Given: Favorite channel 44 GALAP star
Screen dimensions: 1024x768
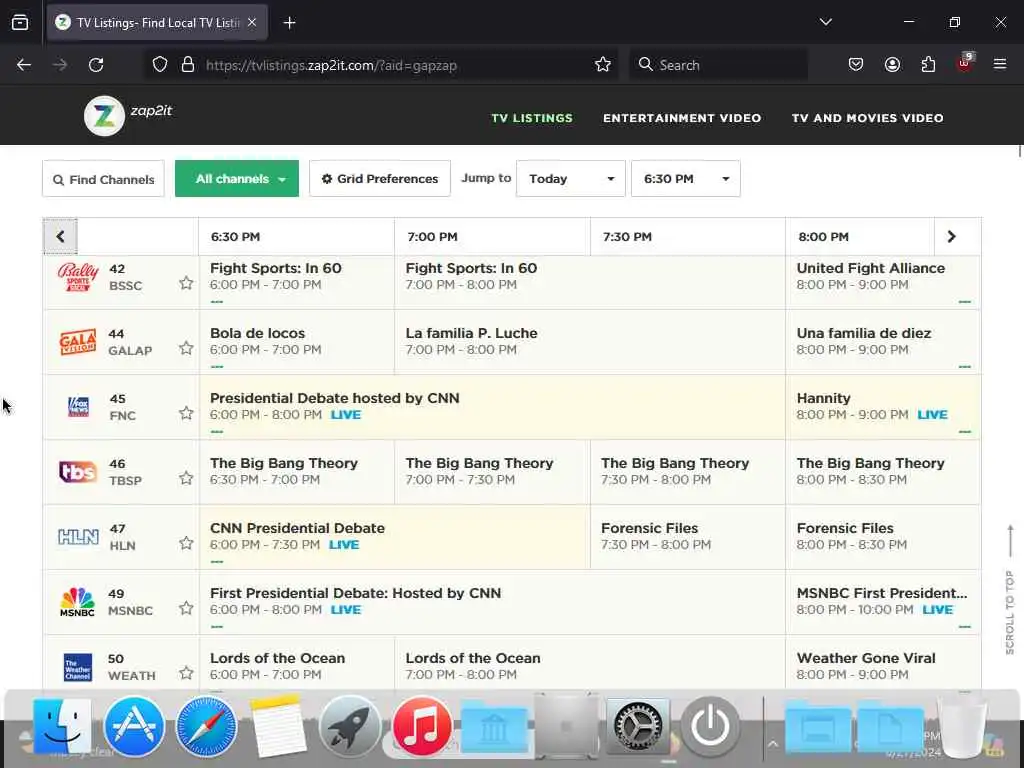Looking at the screenshot, I should (186, 348).
